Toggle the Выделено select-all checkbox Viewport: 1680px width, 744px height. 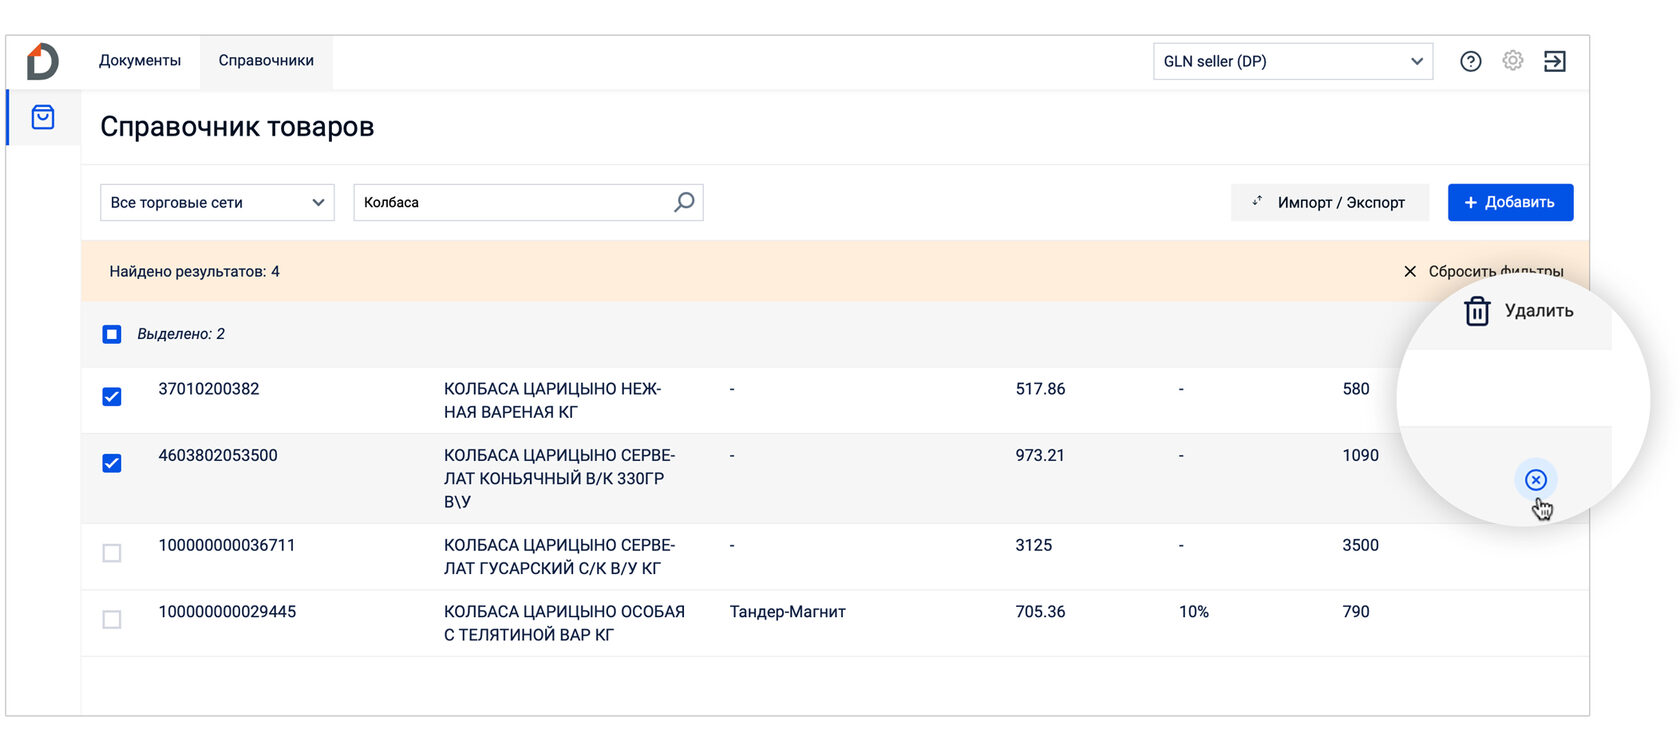click(112, 334)
